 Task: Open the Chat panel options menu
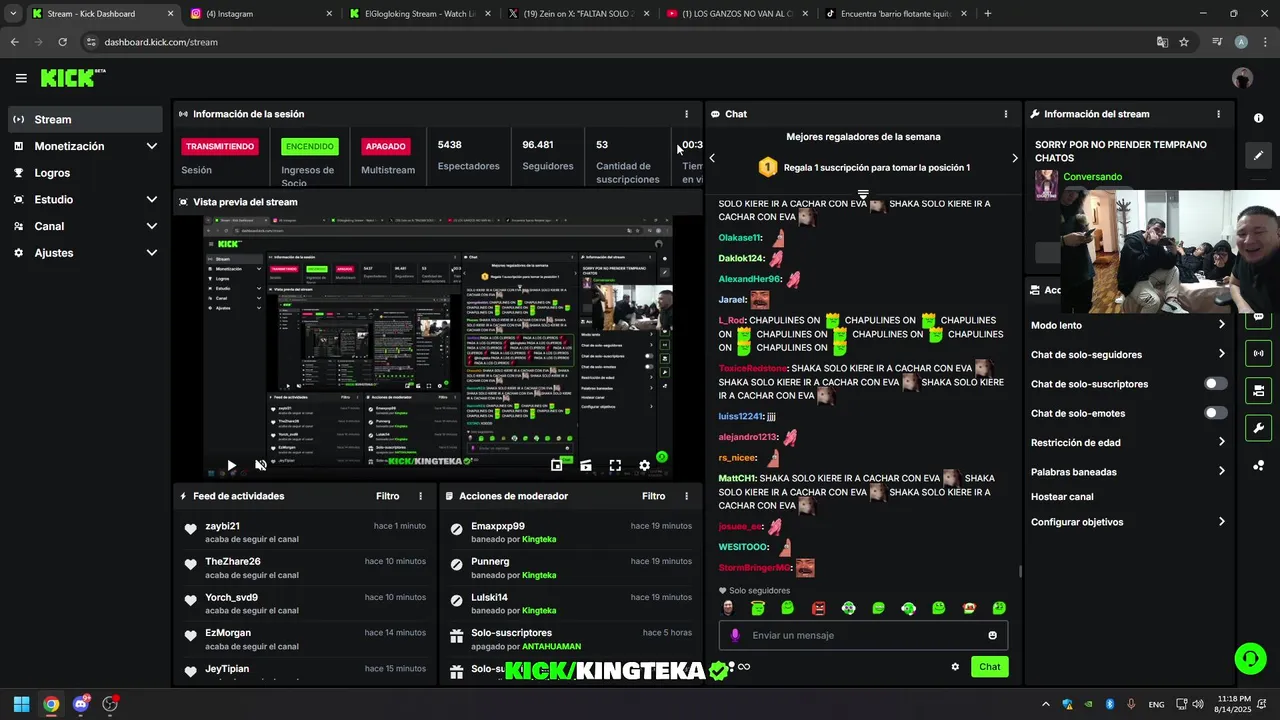(1006, 114)
